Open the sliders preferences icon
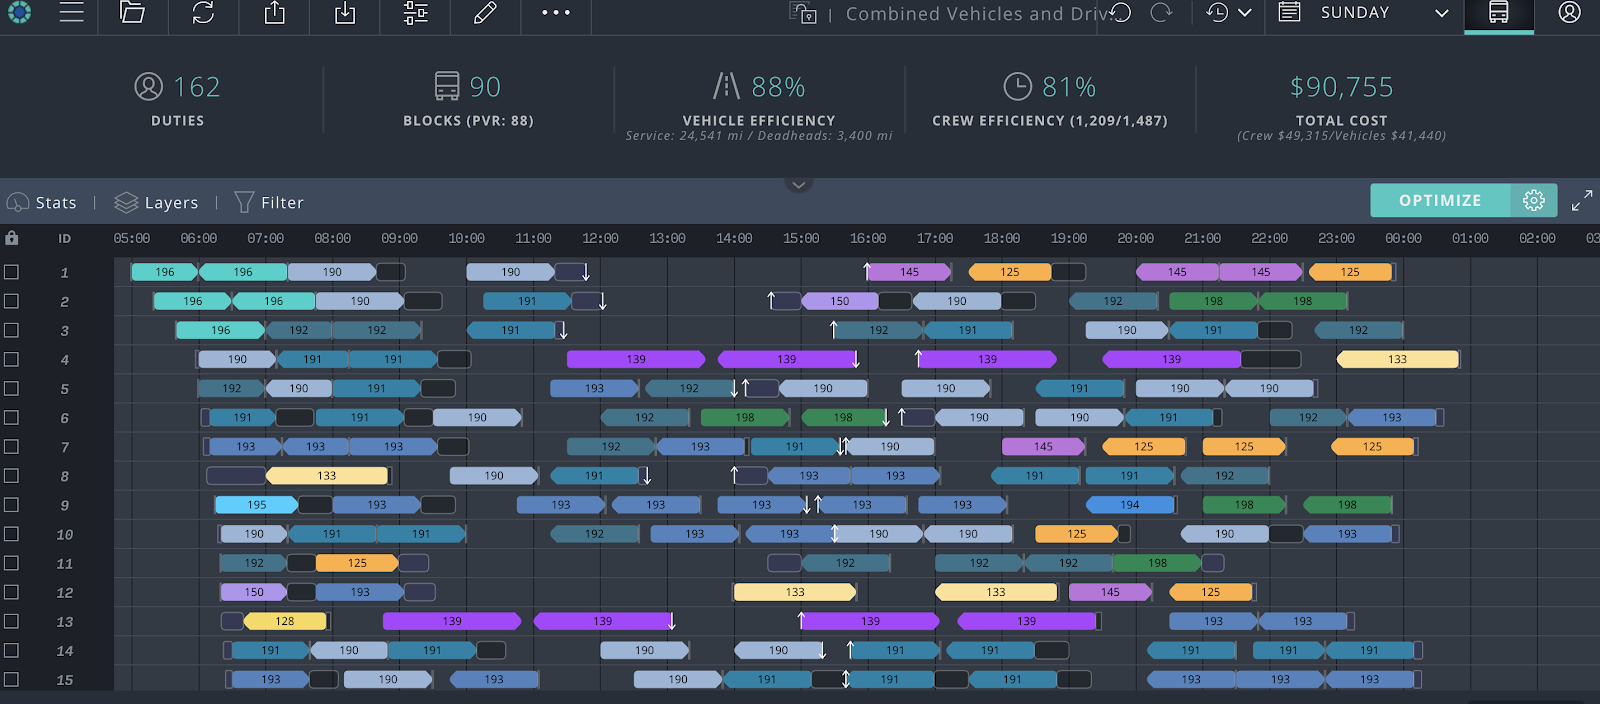The height and width of the screenshot is (704, 1600). point(415,13)
